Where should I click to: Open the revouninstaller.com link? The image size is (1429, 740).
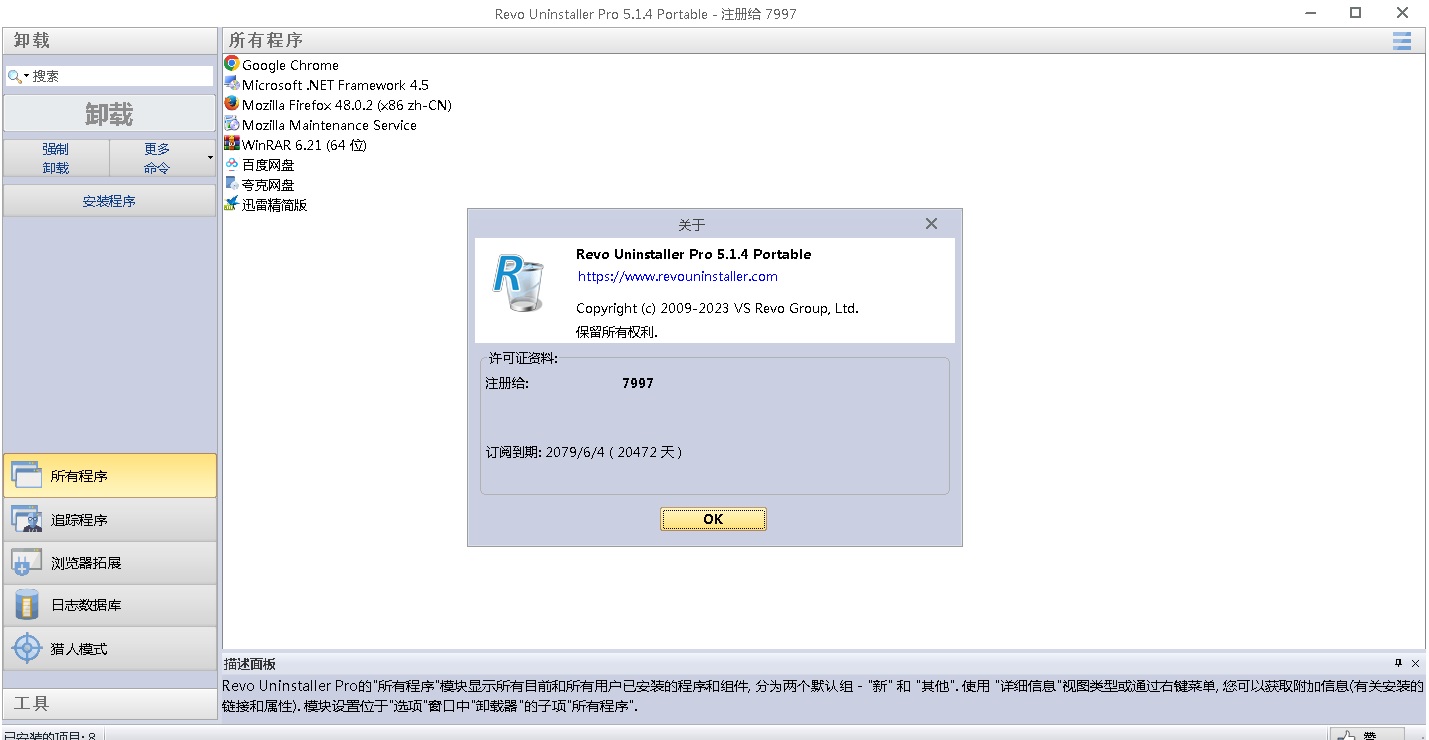[x=677, y=277]
